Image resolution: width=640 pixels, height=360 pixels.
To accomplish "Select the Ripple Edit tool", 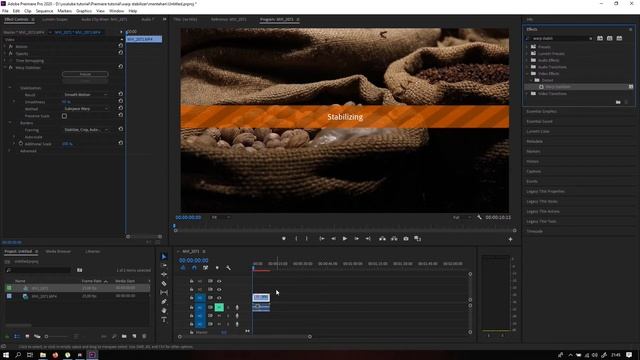I will tap(164, 275).
